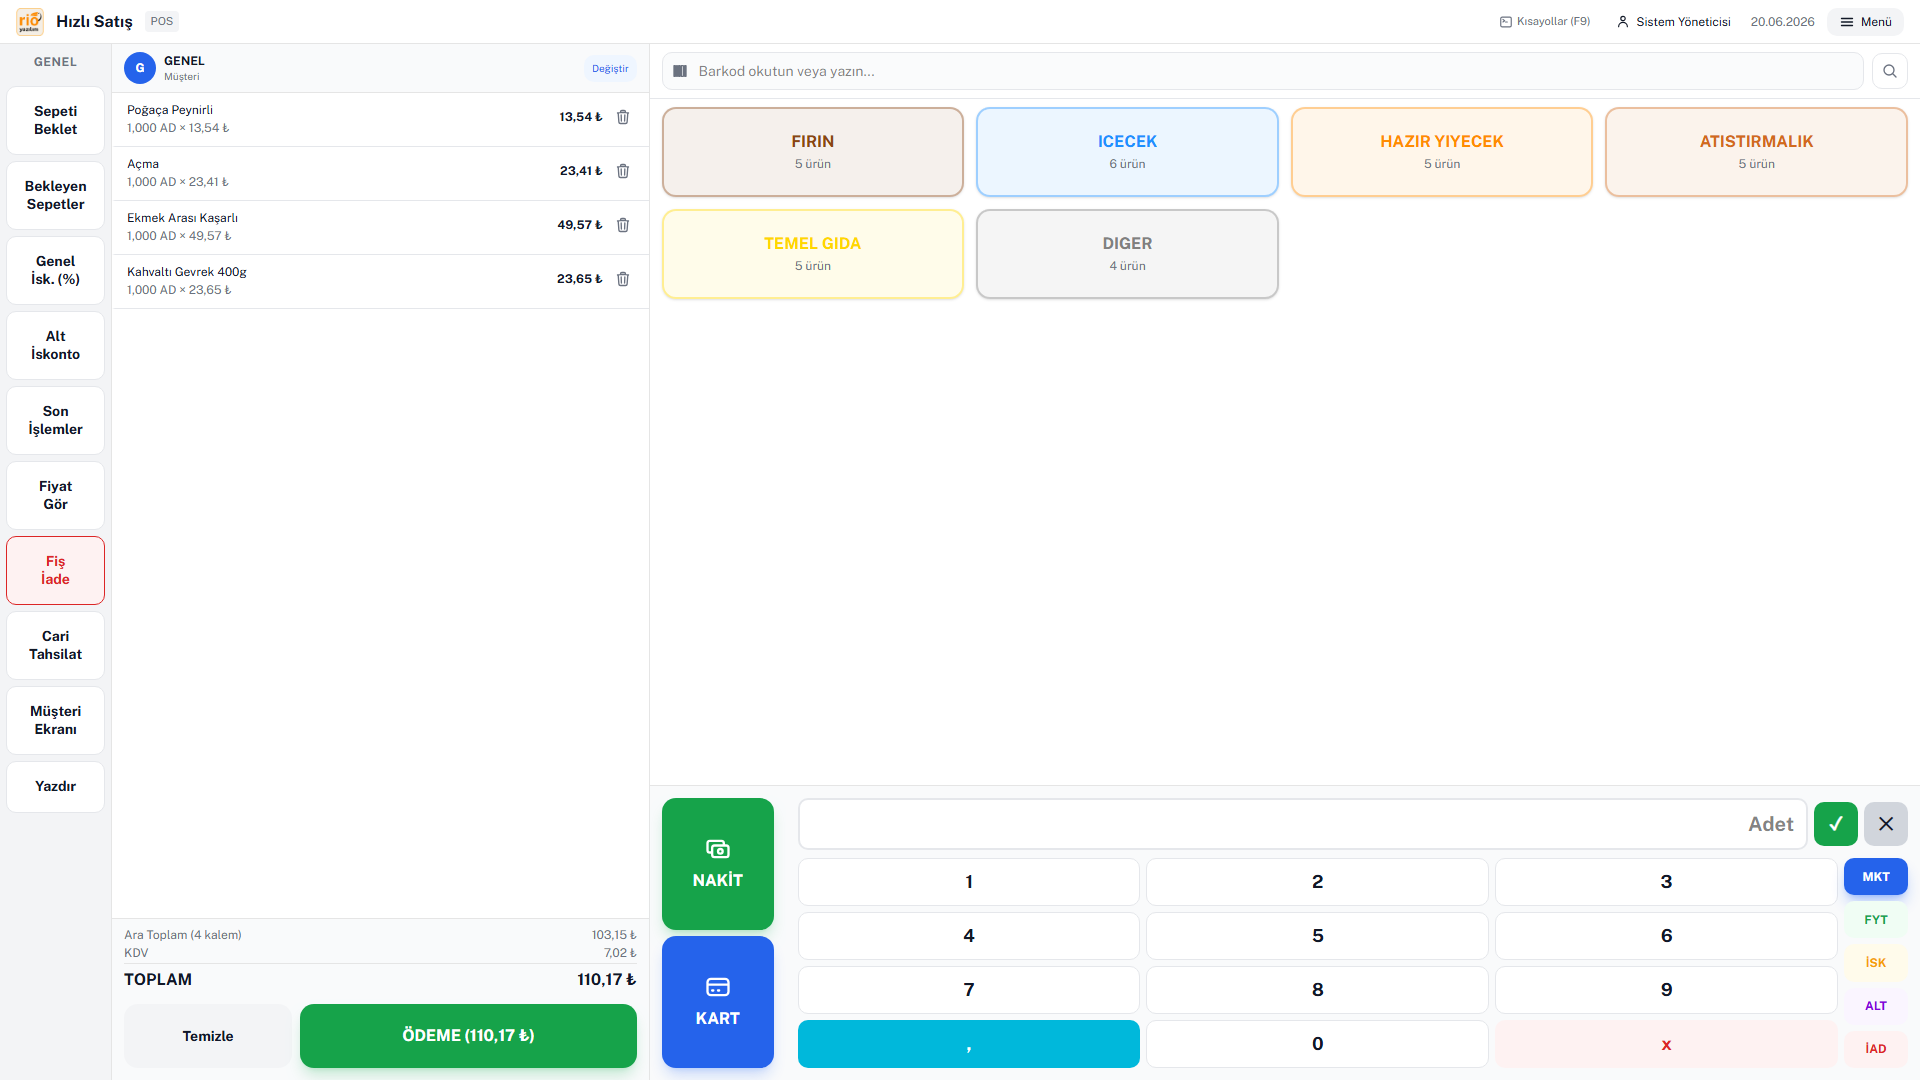Click the POS badge
This screenshot has width=1920, height=1080.
pos(162,21)
